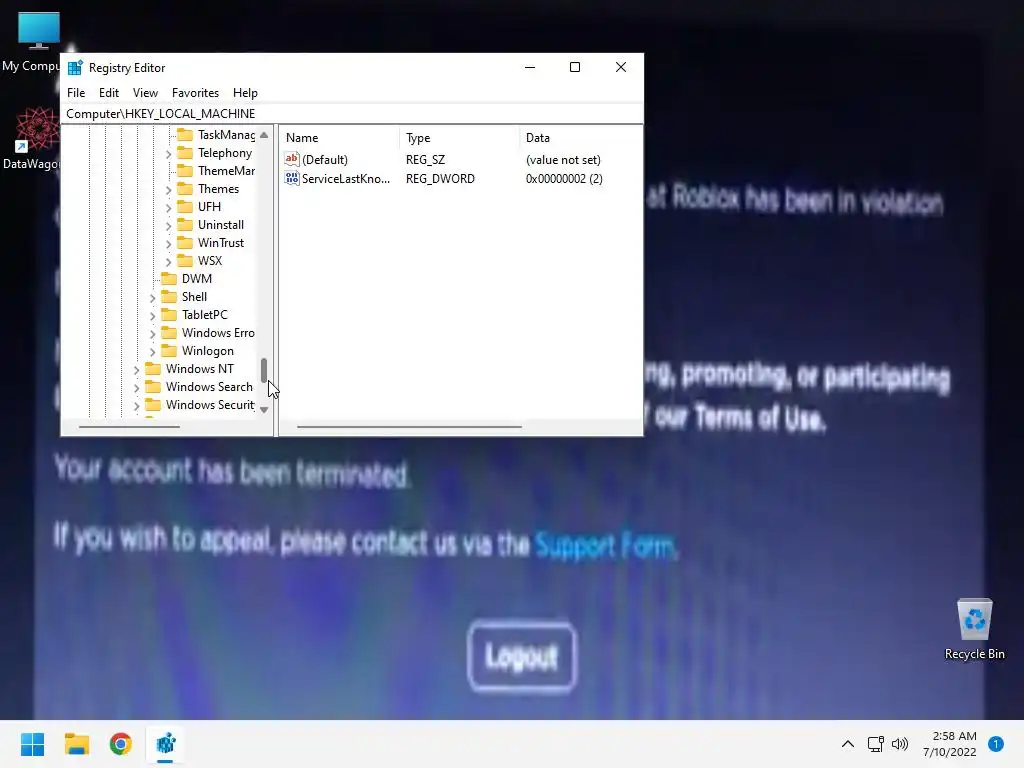Click the DWM folder icon
This screenshot has width=1024, height=768.
(x=169, y=279)
